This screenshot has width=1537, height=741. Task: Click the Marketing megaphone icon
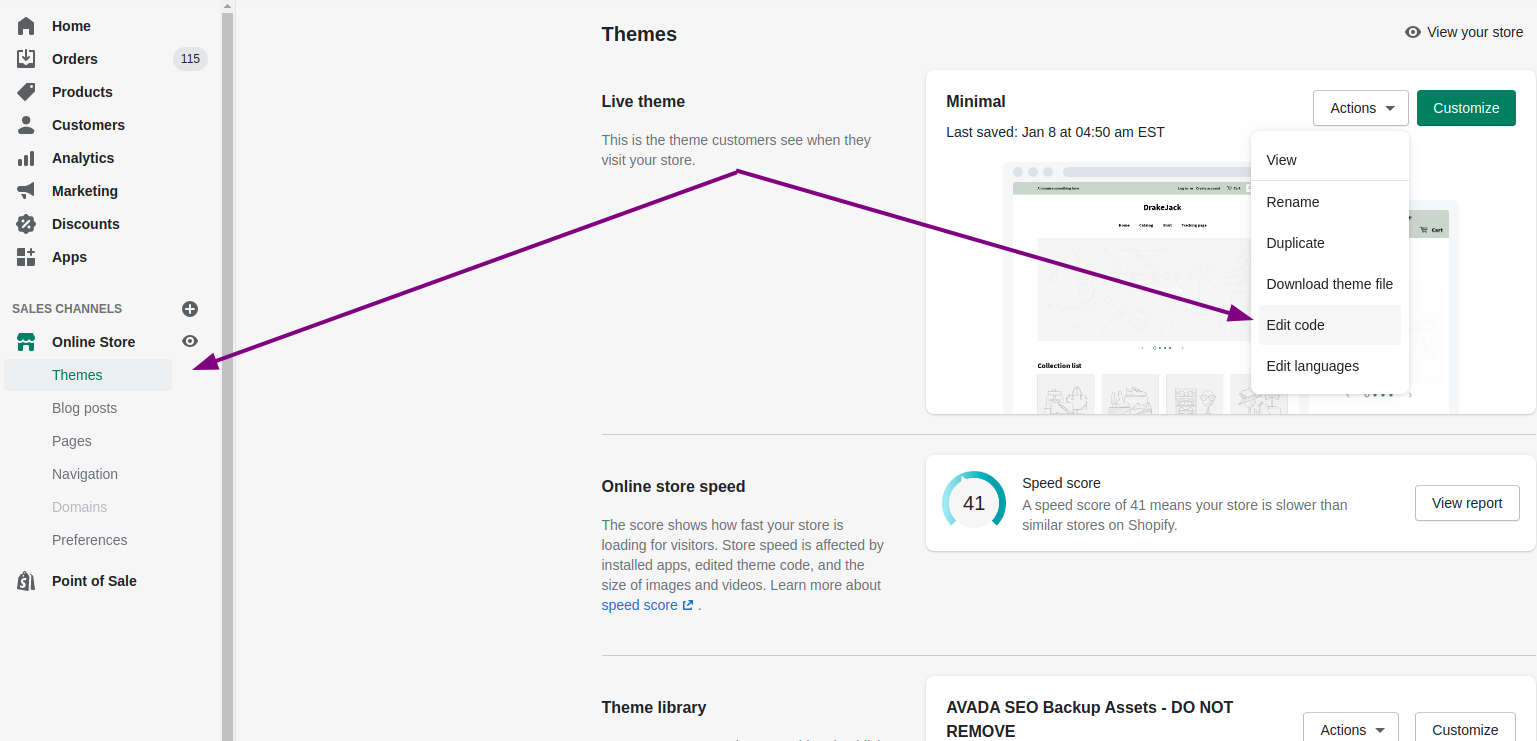(26, 191)
